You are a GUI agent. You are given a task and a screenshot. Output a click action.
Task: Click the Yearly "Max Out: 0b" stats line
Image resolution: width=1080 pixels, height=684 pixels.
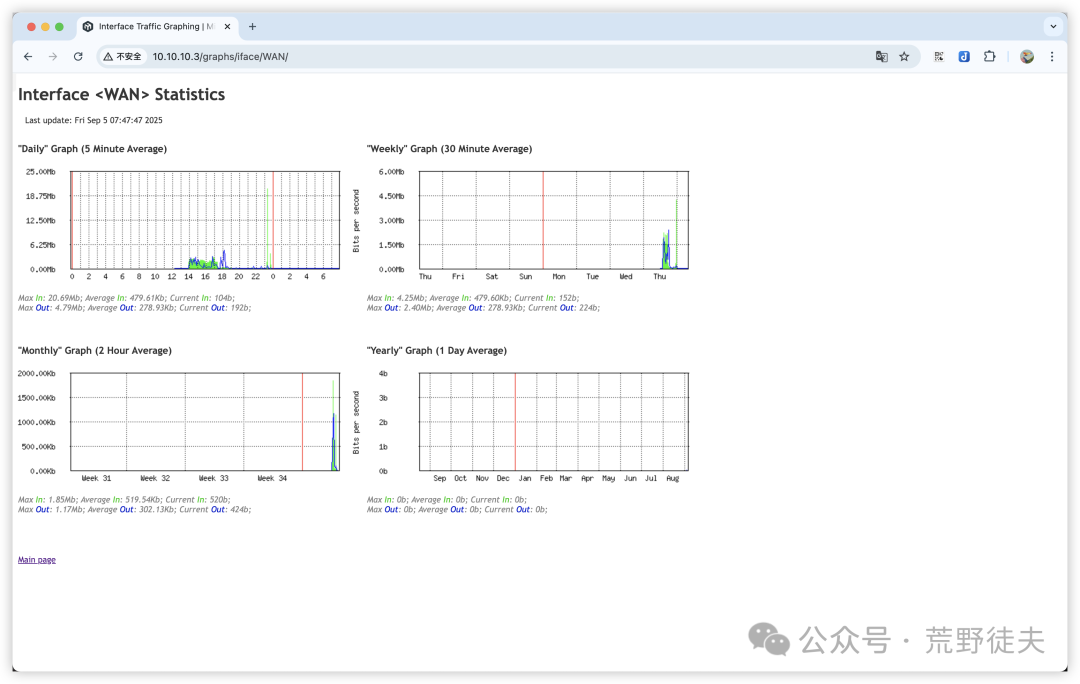click(x=457, y=510)
